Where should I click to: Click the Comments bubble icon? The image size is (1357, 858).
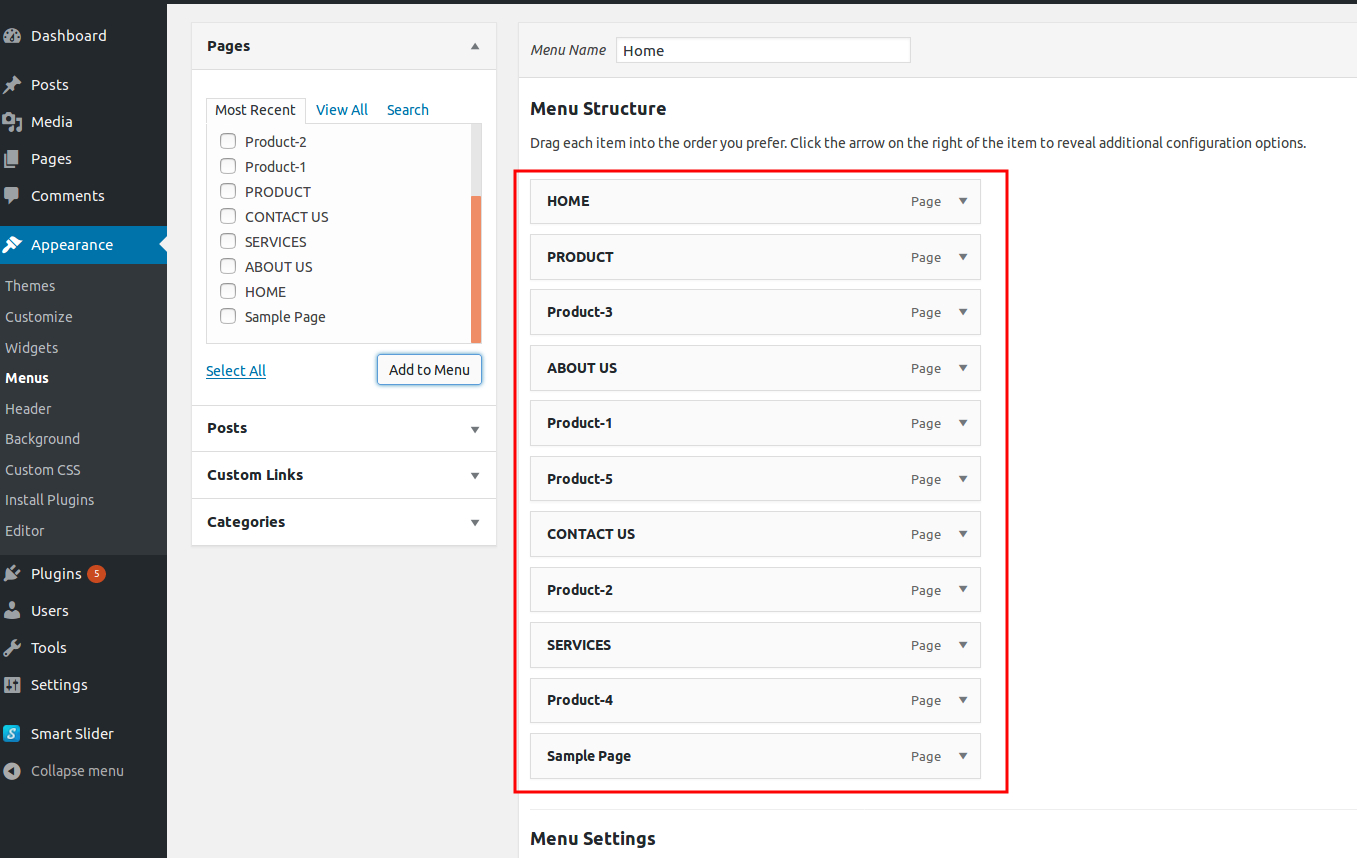point(14,195)
